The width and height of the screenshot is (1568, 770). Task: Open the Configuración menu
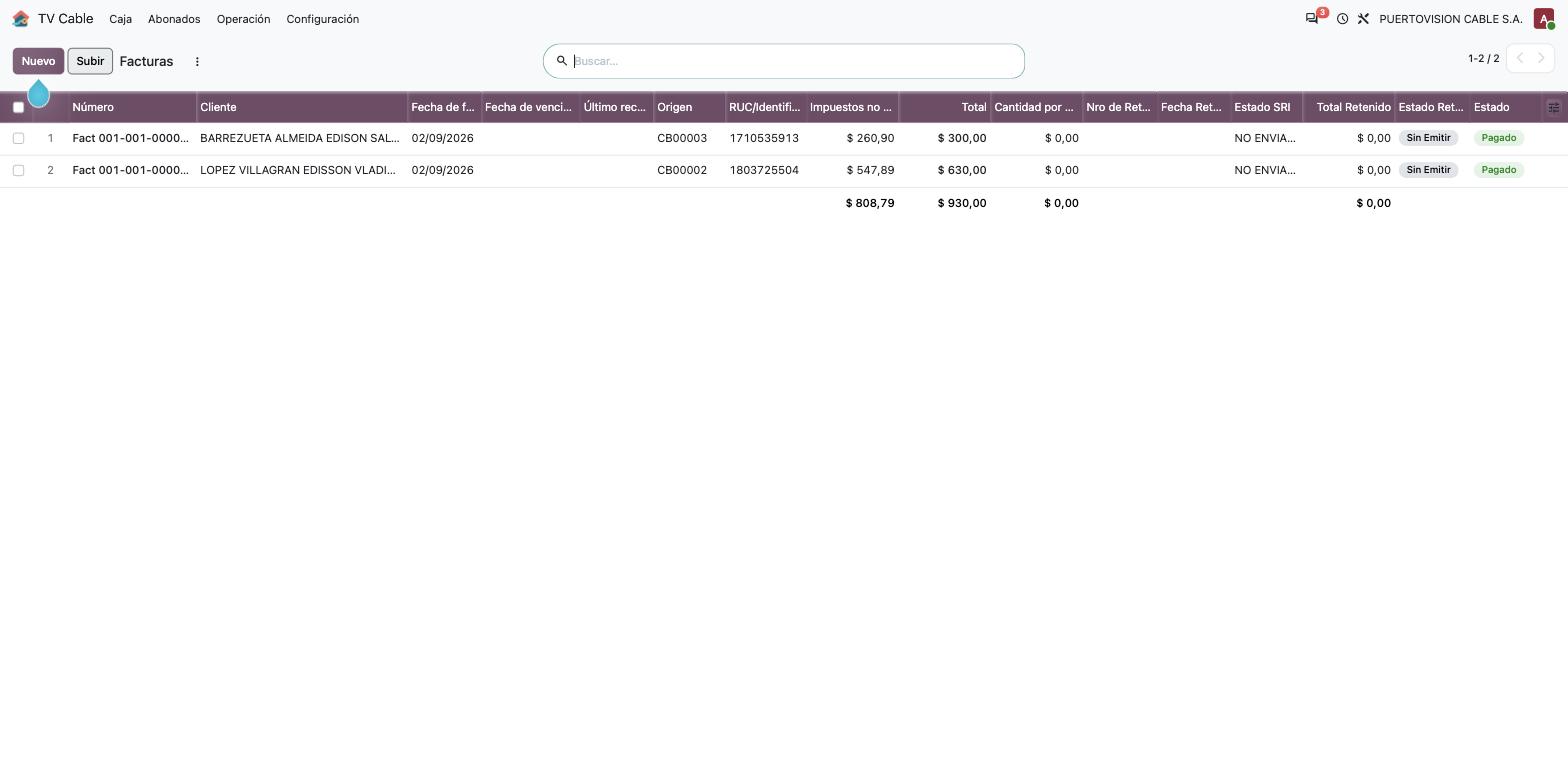322,19
